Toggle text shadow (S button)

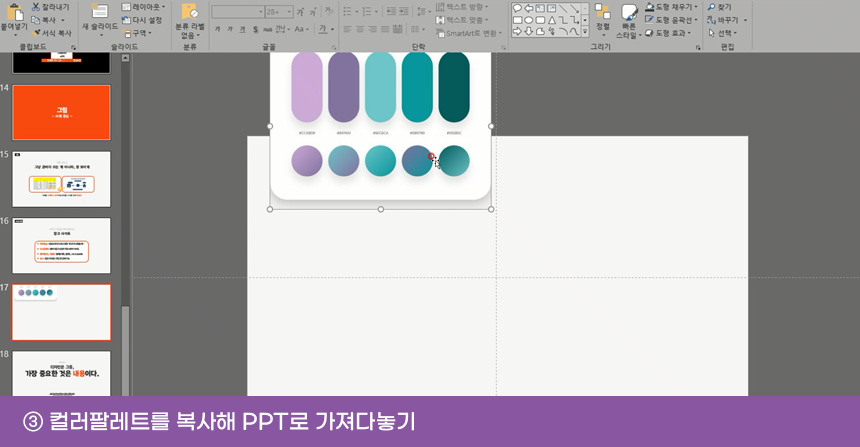256,29
